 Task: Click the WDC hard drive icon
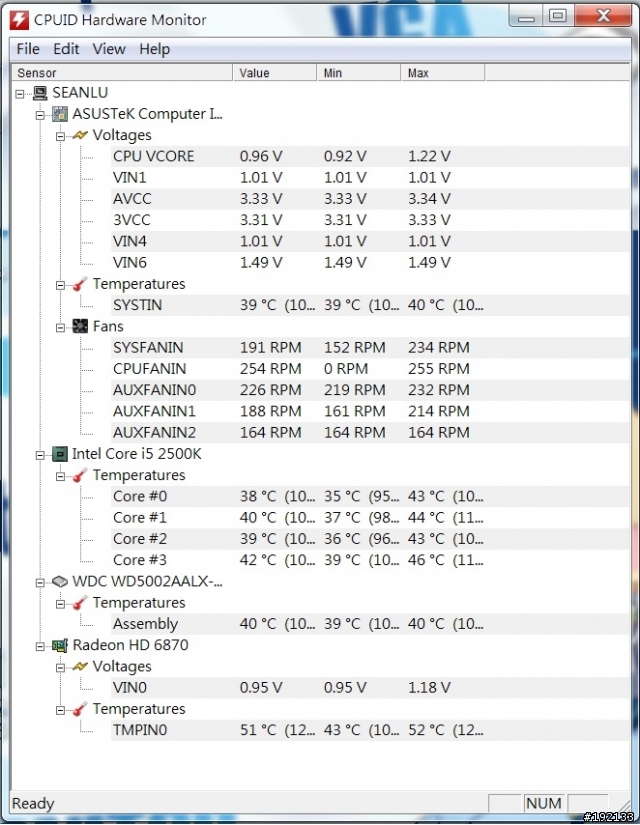(x=60, y=581)
